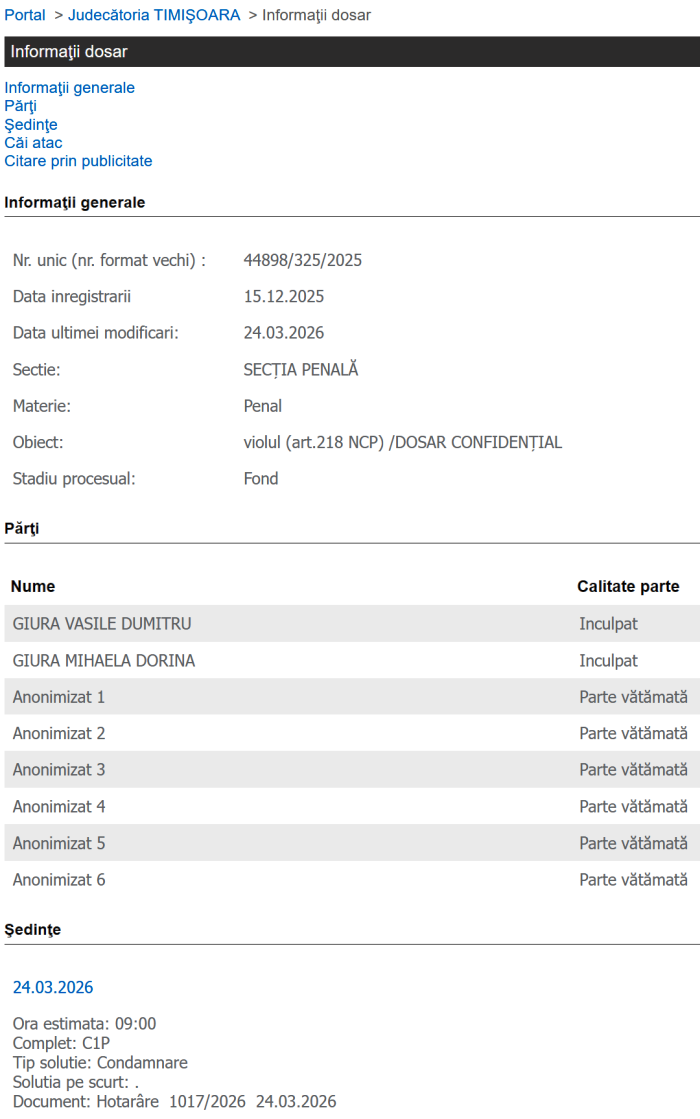This screenshot has width=700, height=1119.
Task: Click the registration date 15.12.2025
Action: coord(284,297)
